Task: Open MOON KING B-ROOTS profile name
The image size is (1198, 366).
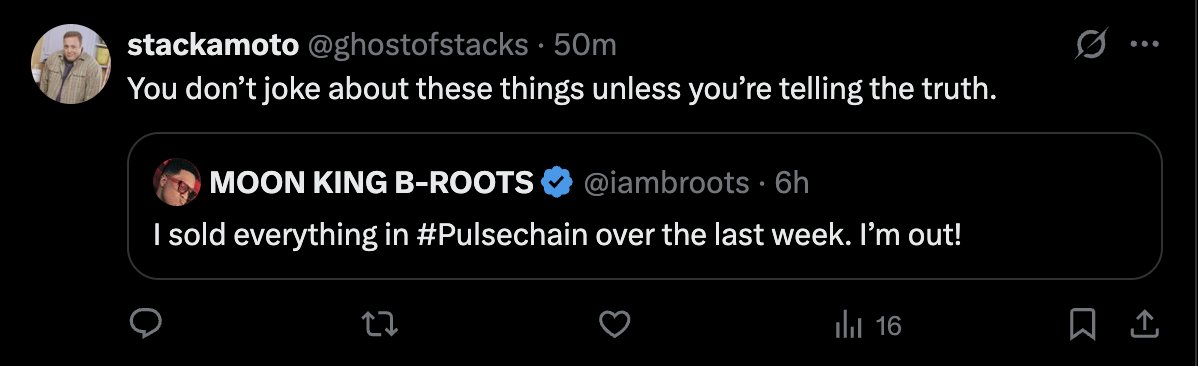Action: click(x=371, y=182)
